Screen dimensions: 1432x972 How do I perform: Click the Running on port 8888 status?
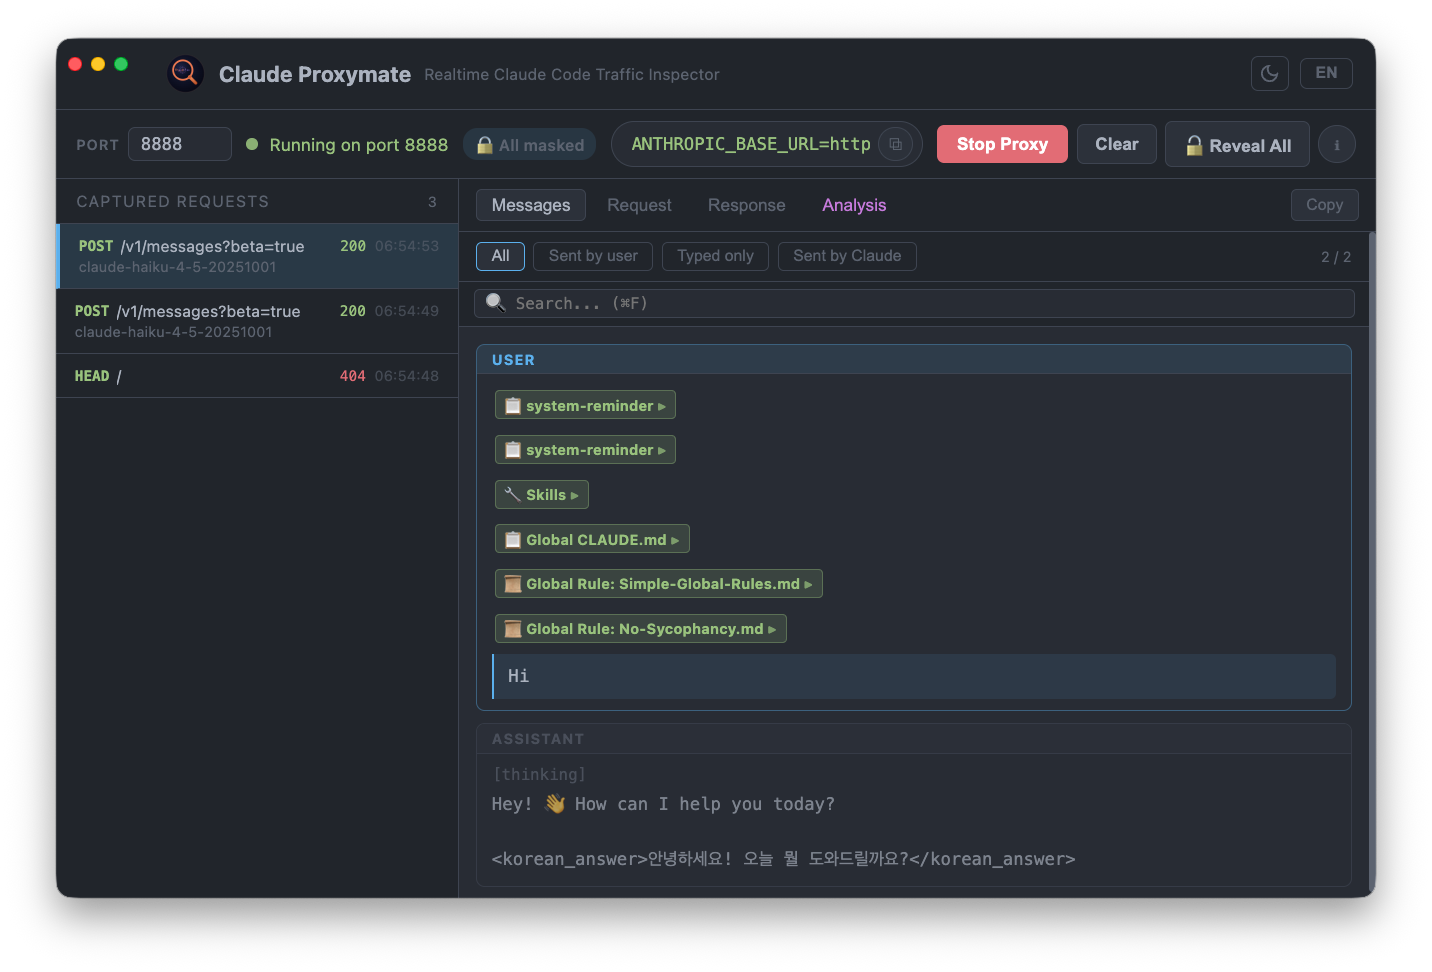358,145
